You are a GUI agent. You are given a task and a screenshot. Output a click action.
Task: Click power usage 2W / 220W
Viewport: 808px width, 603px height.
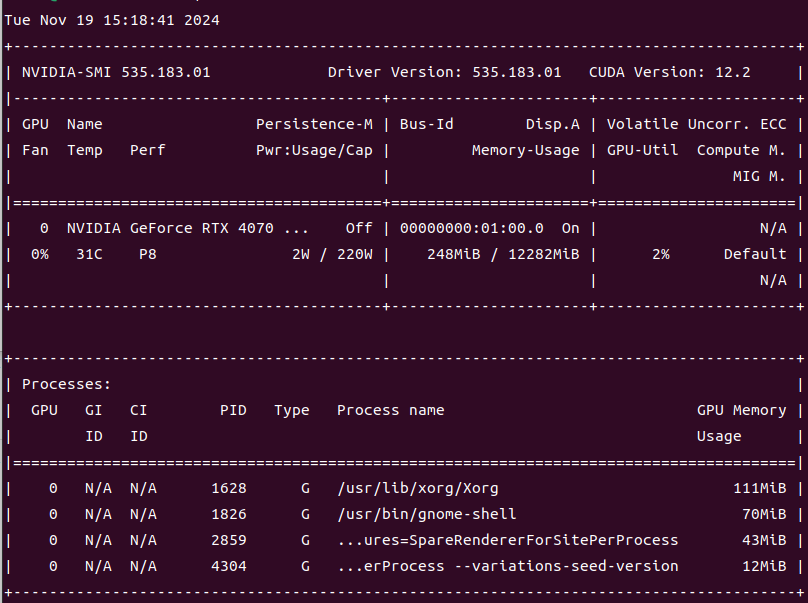pos(332,255)
